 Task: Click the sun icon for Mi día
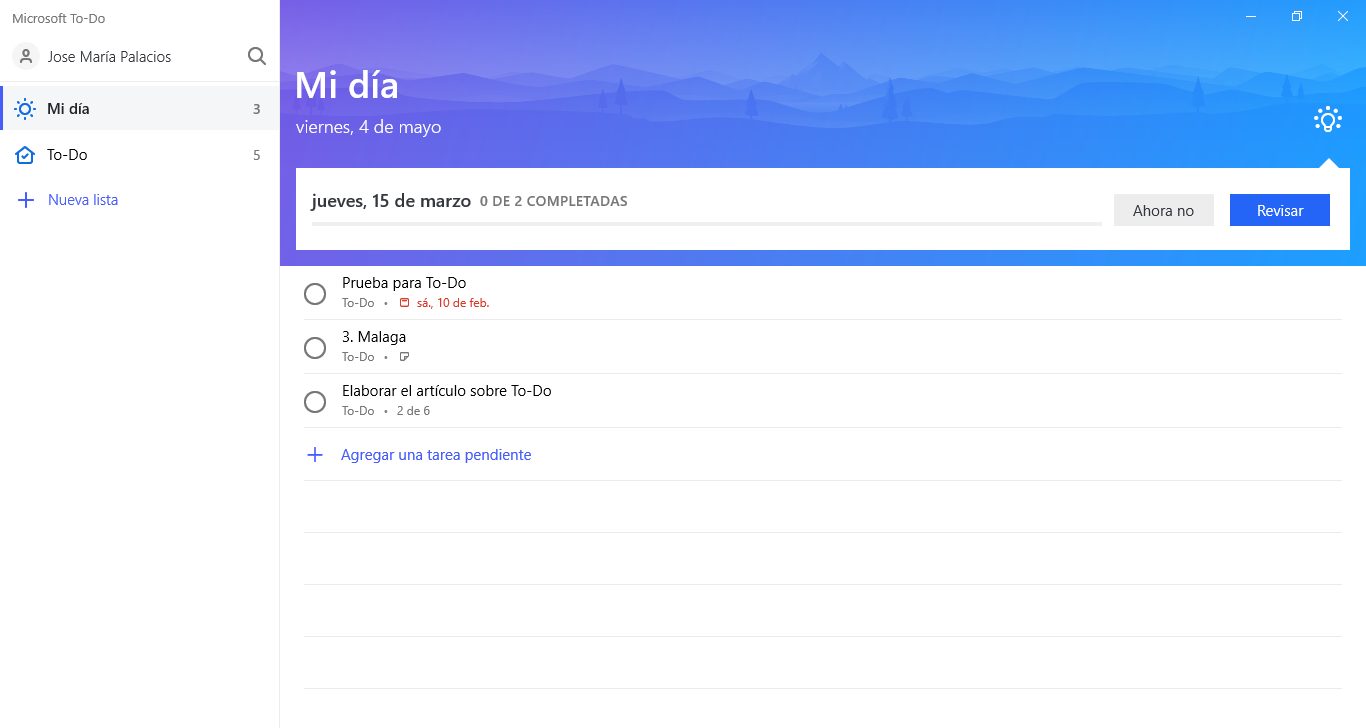point(26,109)
